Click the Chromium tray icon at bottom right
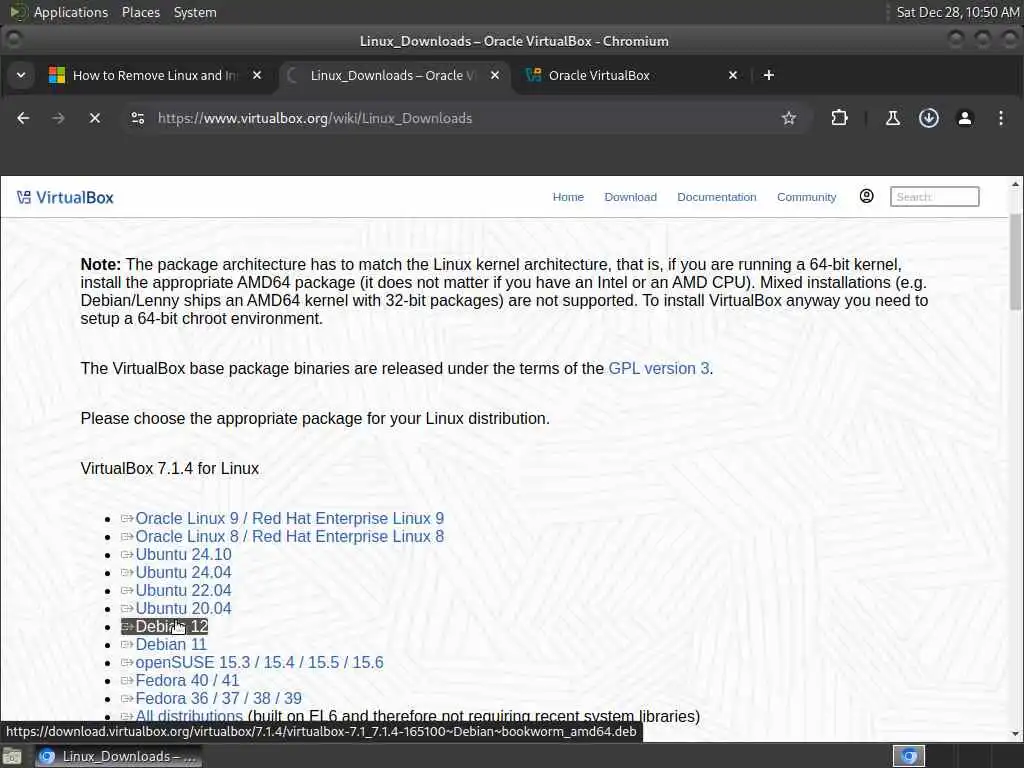Image resolution: width=1024 pixels, height=768 pixels. (909, 756)
